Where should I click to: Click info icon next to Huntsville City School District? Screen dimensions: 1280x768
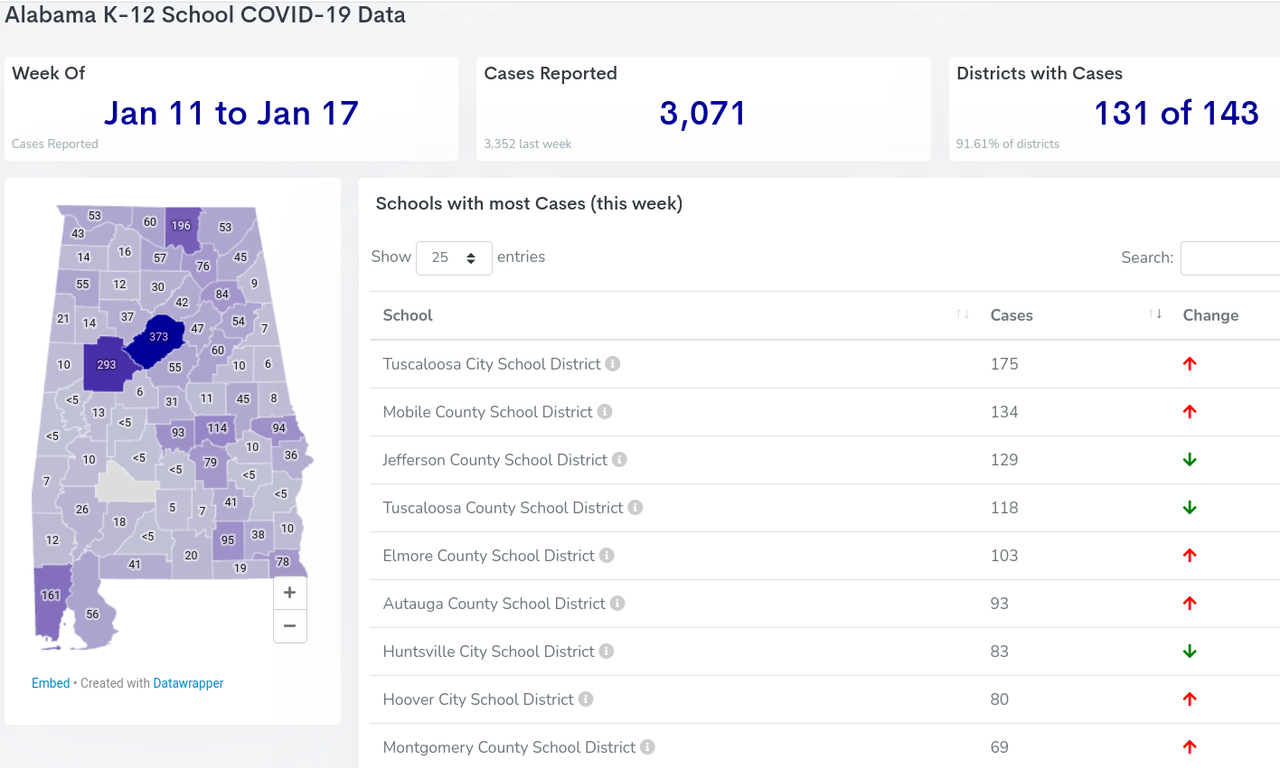pos(606,652)
